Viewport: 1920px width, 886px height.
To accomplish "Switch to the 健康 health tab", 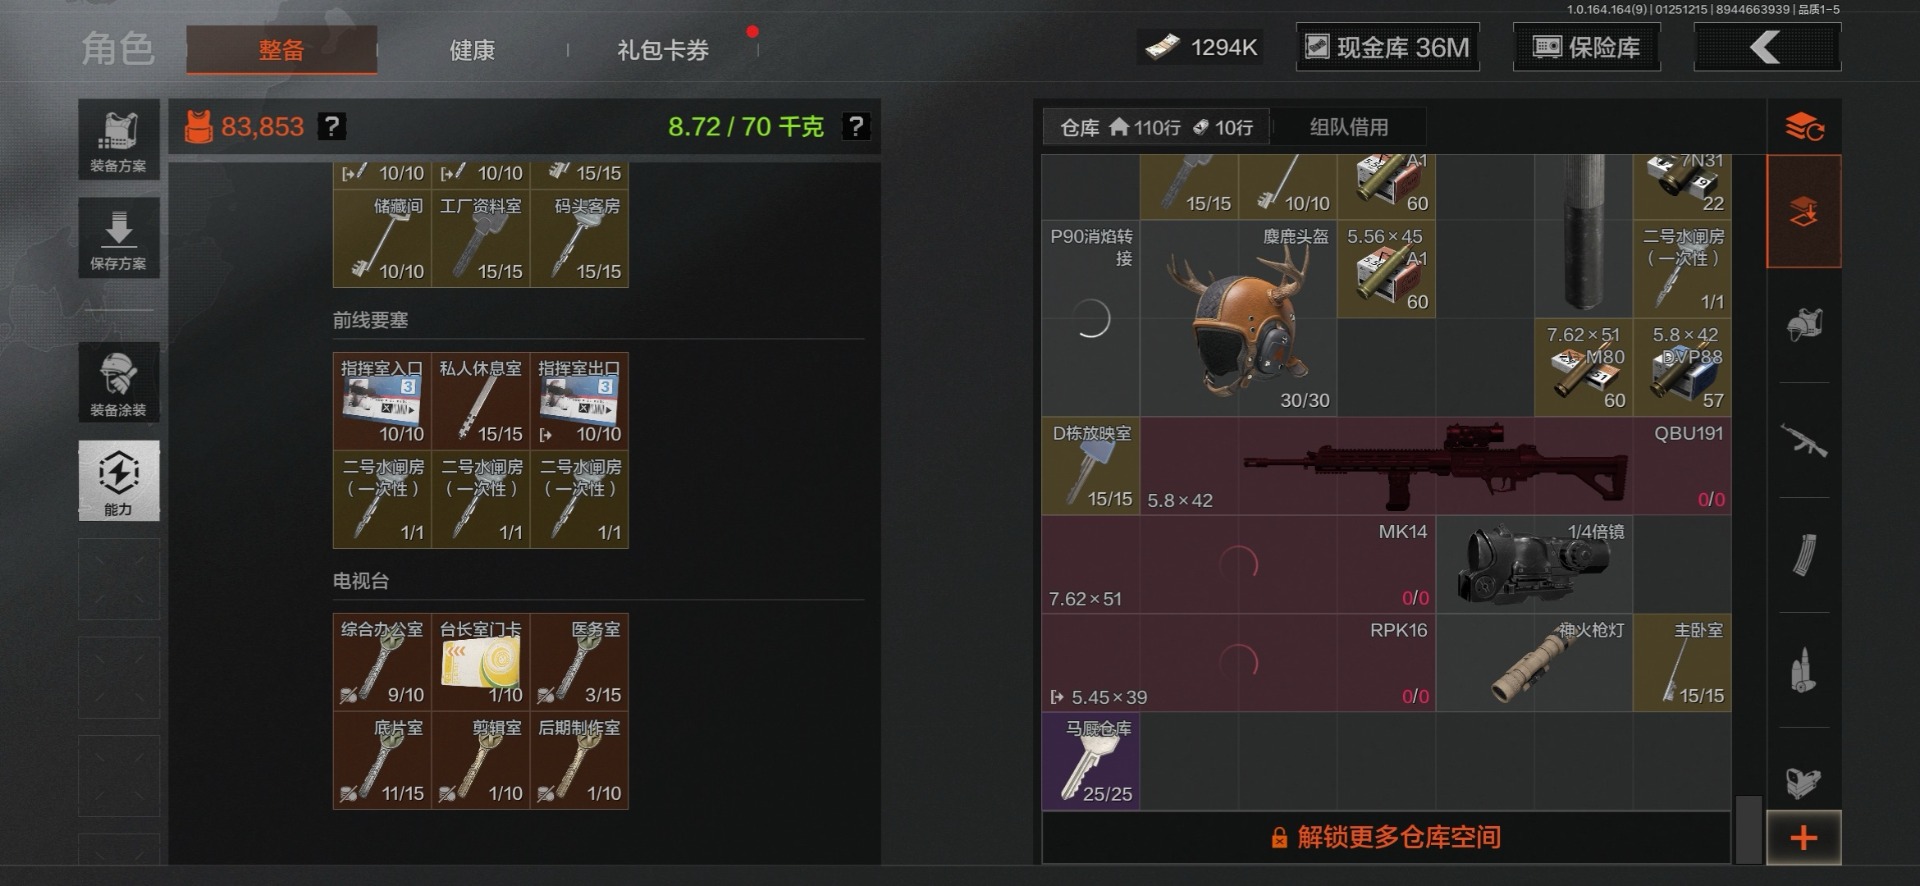I will (472, 50).
